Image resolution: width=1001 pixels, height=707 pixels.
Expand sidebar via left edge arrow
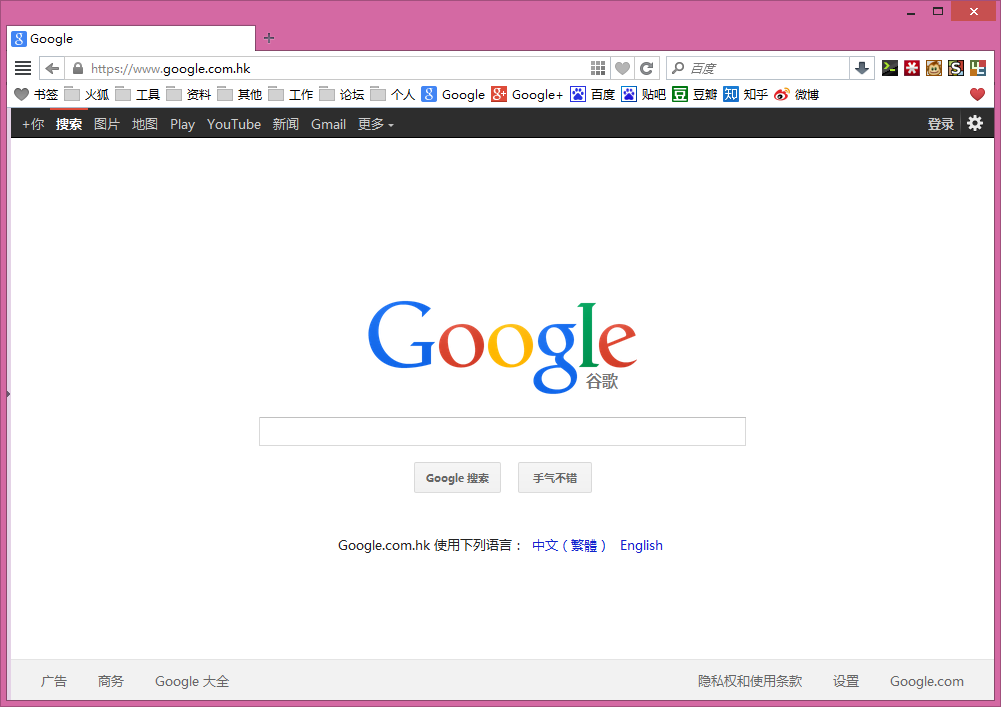point(8,394)
